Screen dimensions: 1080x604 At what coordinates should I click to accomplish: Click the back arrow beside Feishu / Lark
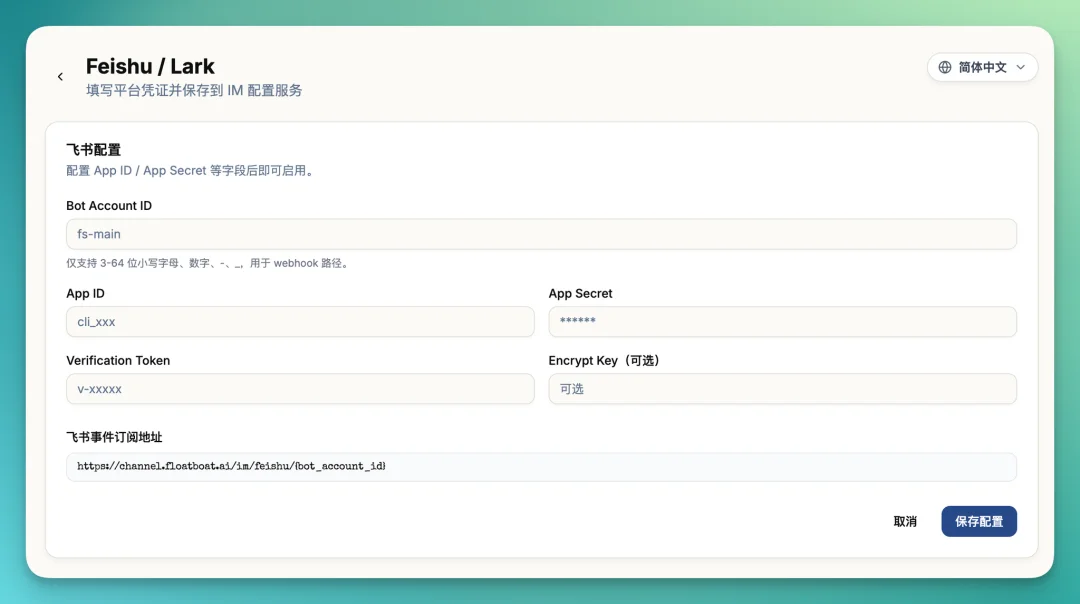pos(60,77)
